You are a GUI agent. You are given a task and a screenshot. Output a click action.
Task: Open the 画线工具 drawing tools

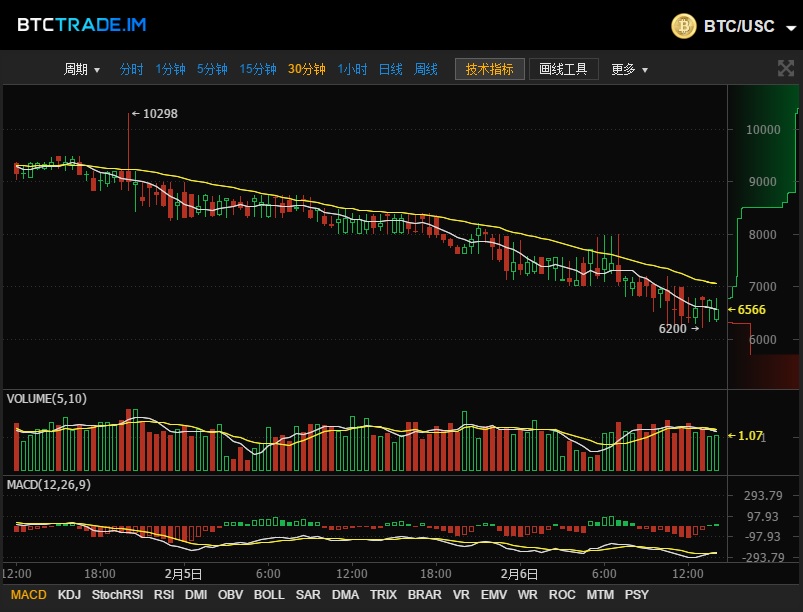click(x=563, y=69)
